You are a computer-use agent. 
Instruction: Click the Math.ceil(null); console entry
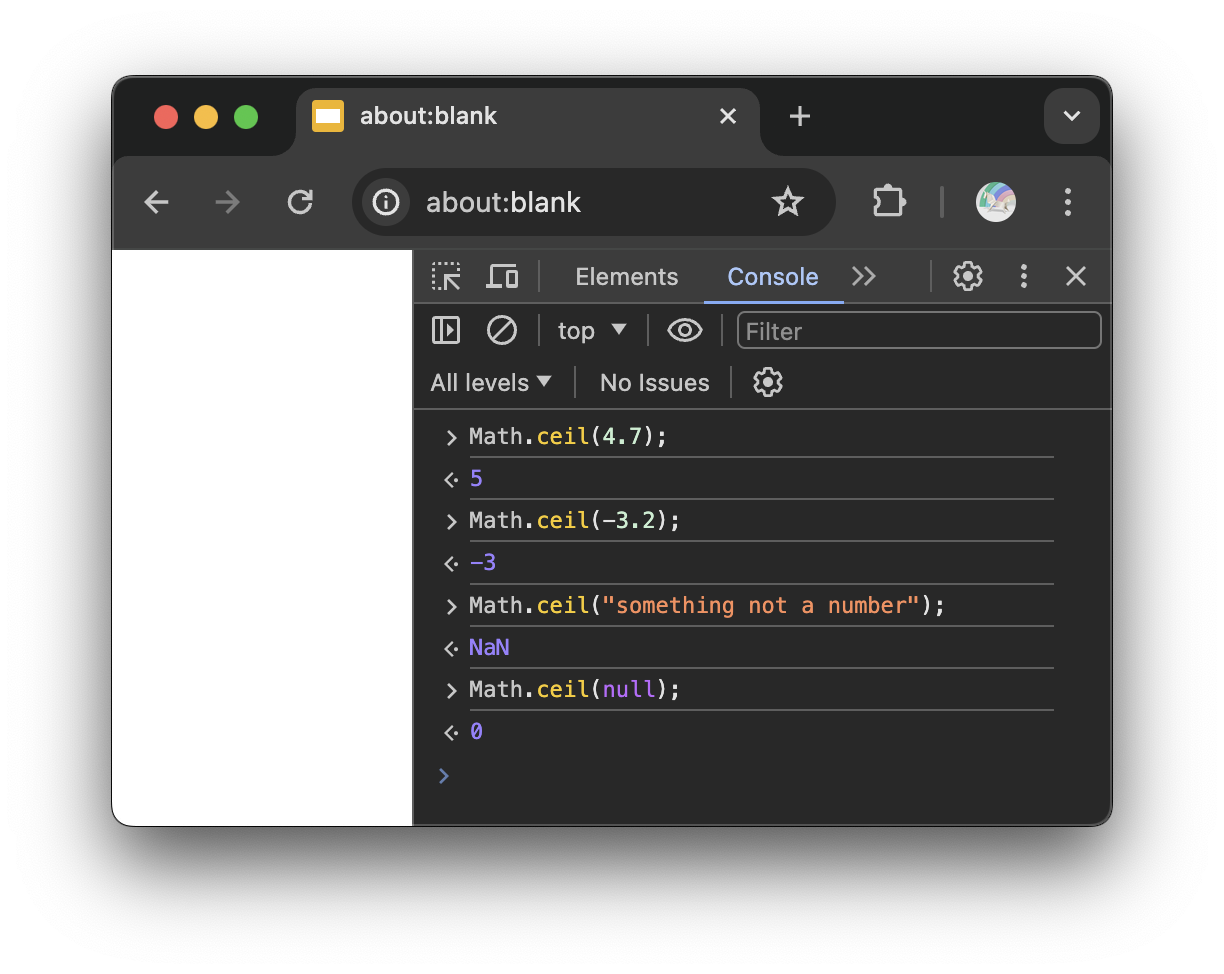tap(574, 690)
